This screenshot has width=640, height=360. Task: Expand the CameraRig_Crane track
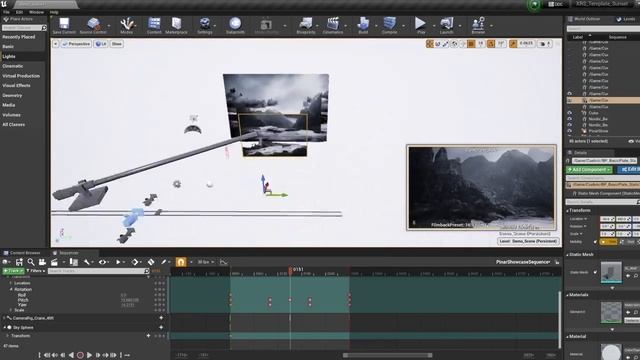[x=4, y=318]
